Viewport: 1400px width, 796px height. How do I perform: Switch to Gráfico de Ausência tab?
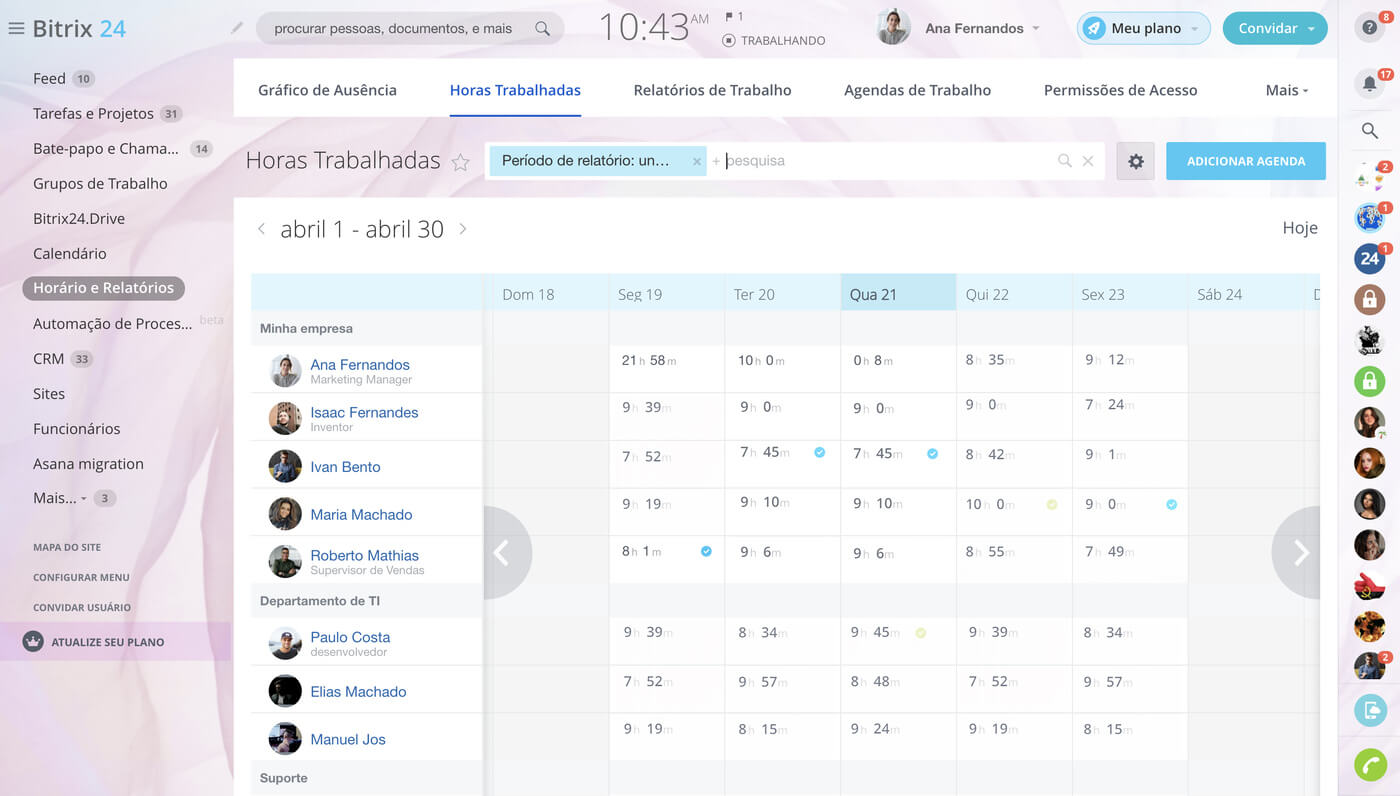[327, 90]
